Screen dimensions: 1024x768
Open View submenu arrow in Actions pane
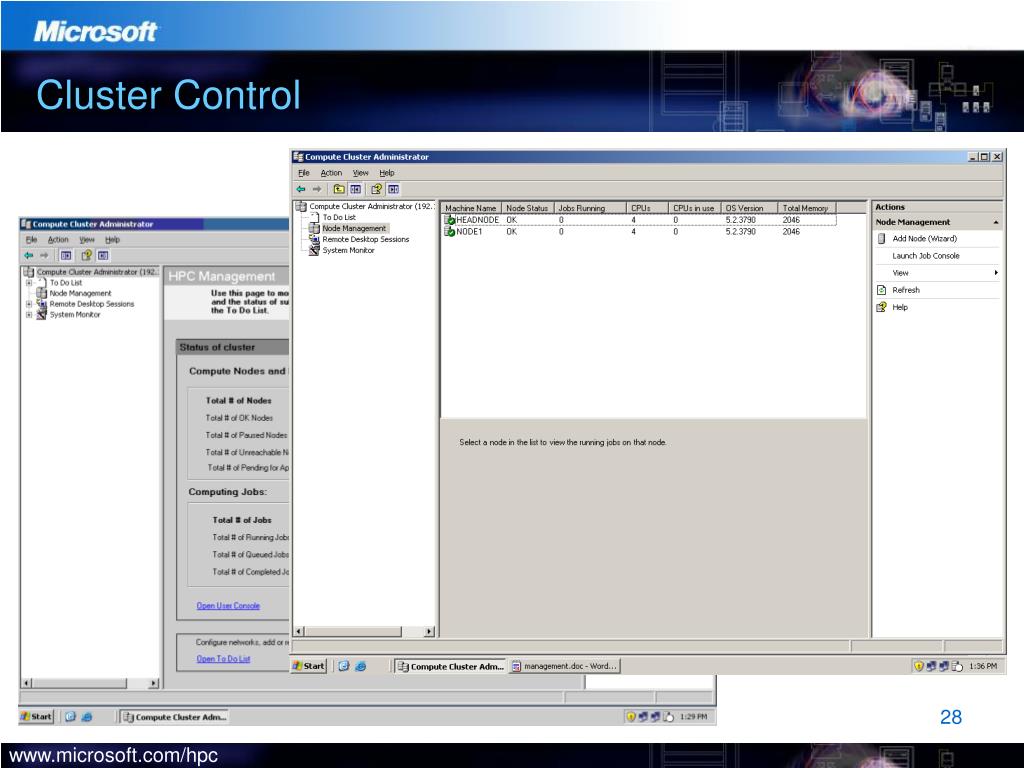pos(996,272)
